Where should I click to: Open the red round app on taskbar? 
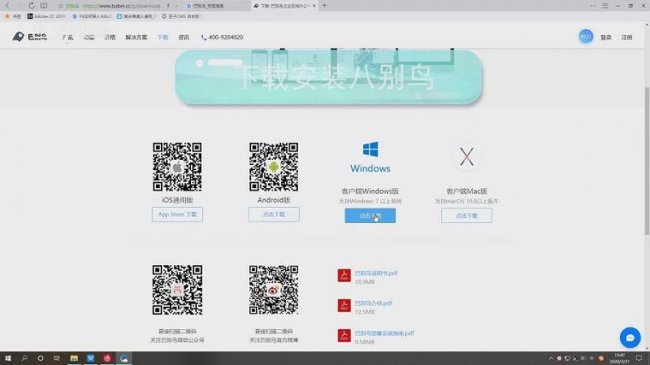107,358
